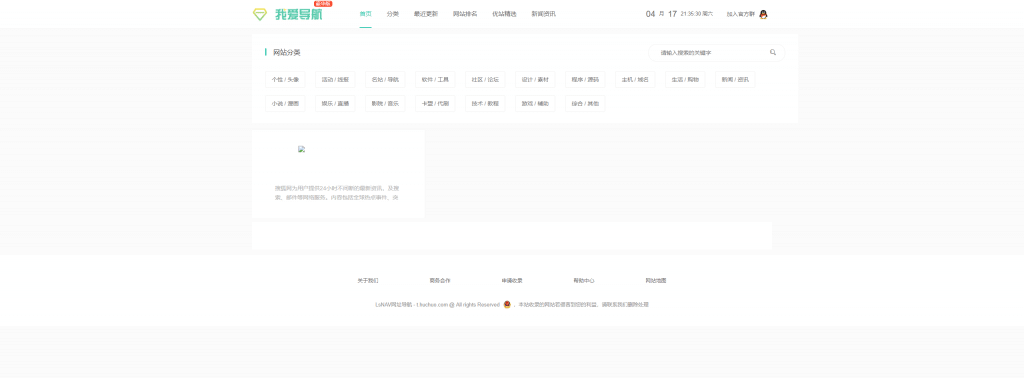This screenshot has width=1024, height=378.
Task: Open the 帮助中心 footer link
Action: point(584,281)
